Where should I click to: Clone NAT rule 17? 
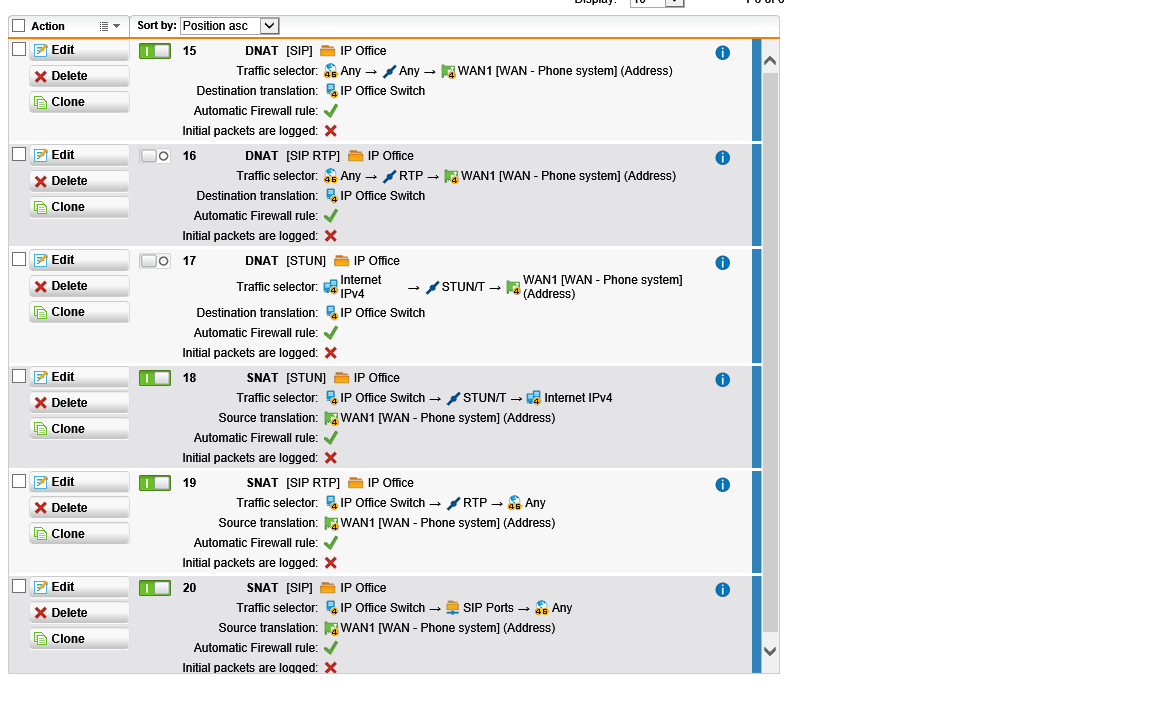(79, 312)
